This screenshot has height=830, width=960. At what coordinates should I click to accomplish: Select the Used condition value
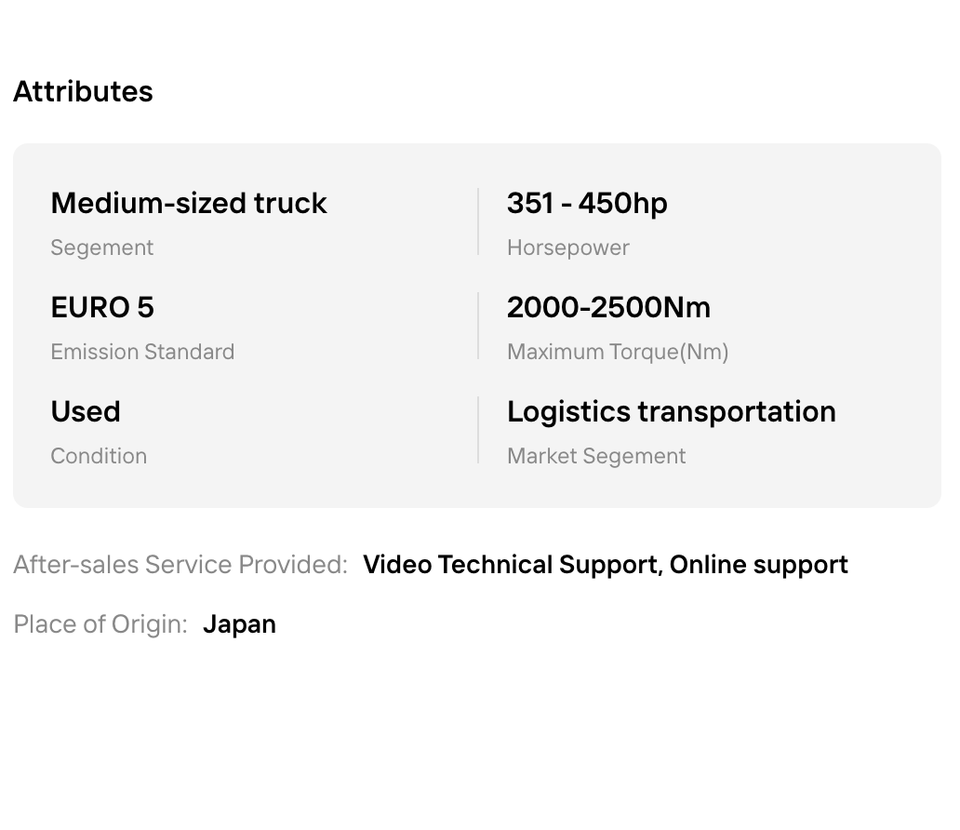click(86, 411)
